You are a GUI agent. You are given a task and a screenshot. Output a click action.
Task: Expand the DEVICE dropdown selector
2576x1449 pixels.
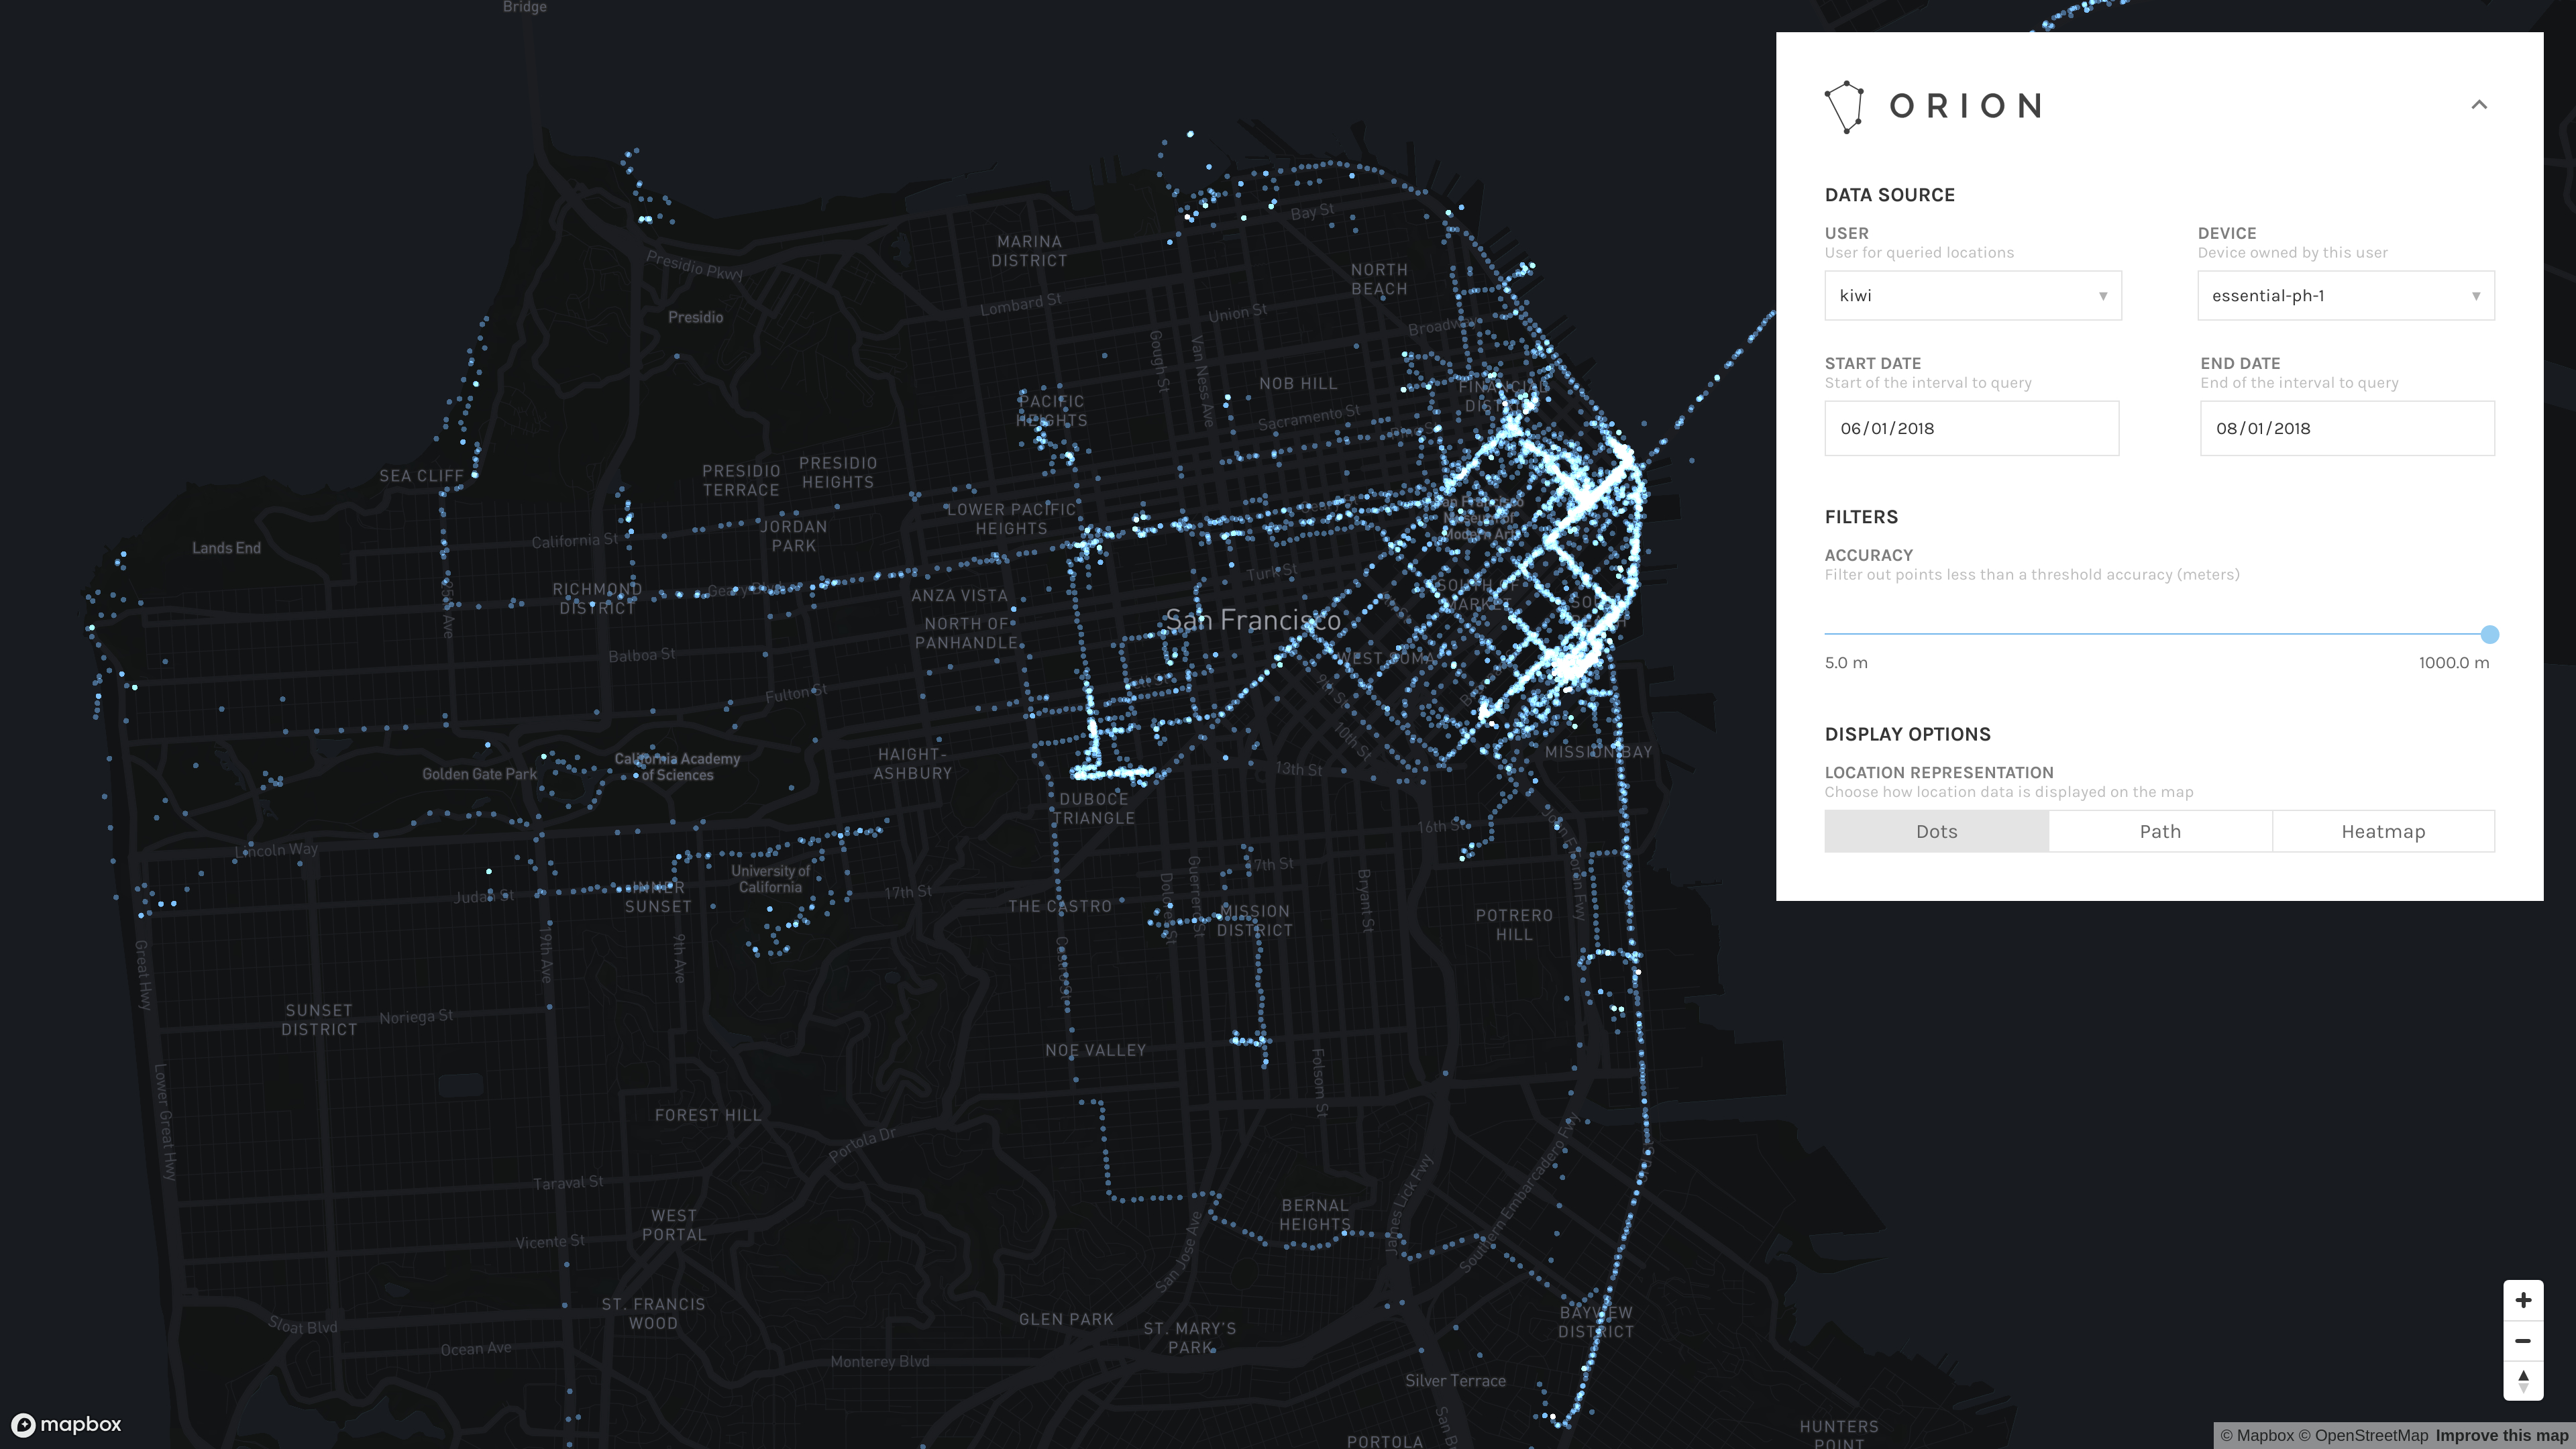(2345, 295)
